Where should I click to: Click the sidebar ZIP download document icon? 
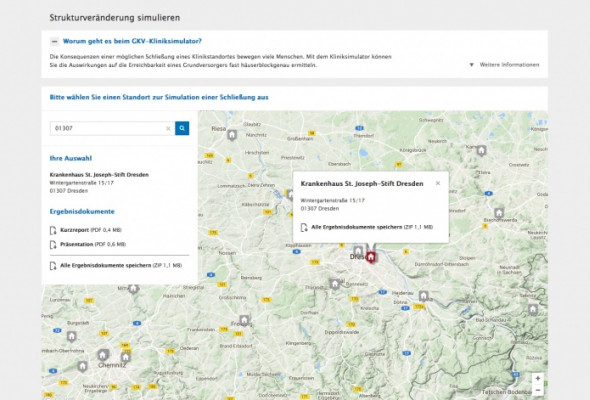click(x=53, y=266)
